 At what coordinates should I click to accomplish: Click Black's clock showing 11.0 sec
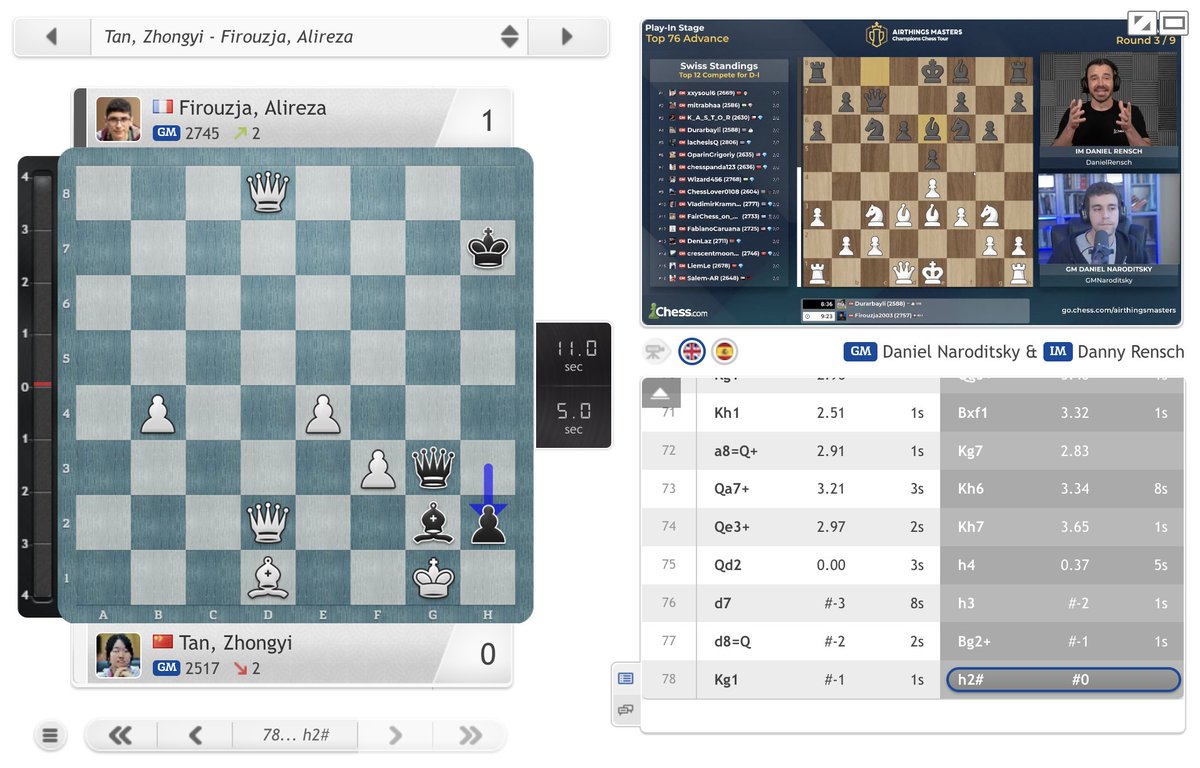tap(574, 354)
